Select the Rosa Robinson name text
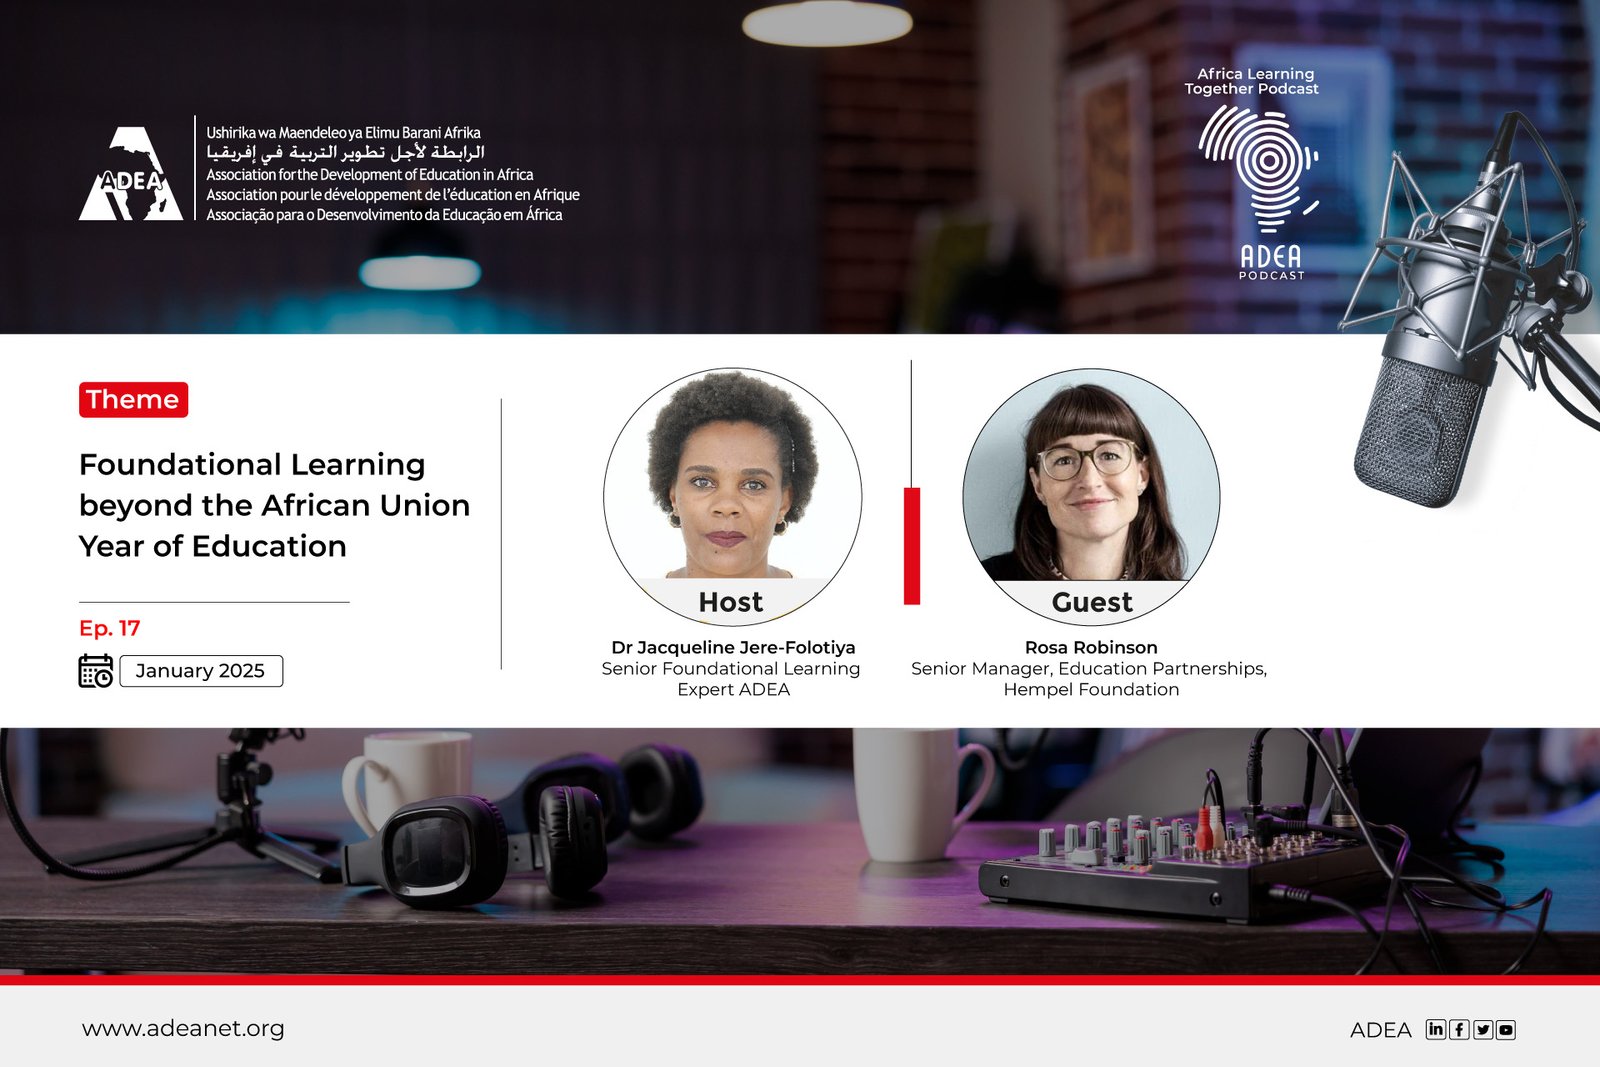Screen dimensions: 1600x1067 pos(1091,647)
